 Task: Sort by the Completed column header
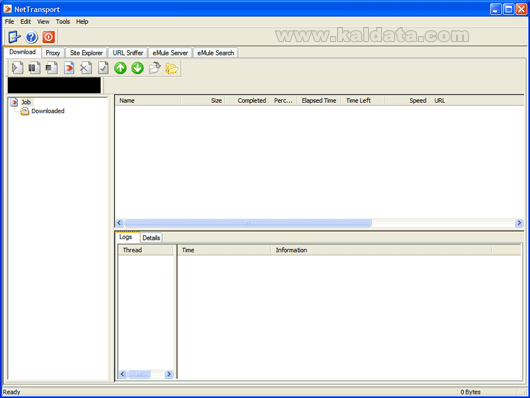(x=247, y=100)
